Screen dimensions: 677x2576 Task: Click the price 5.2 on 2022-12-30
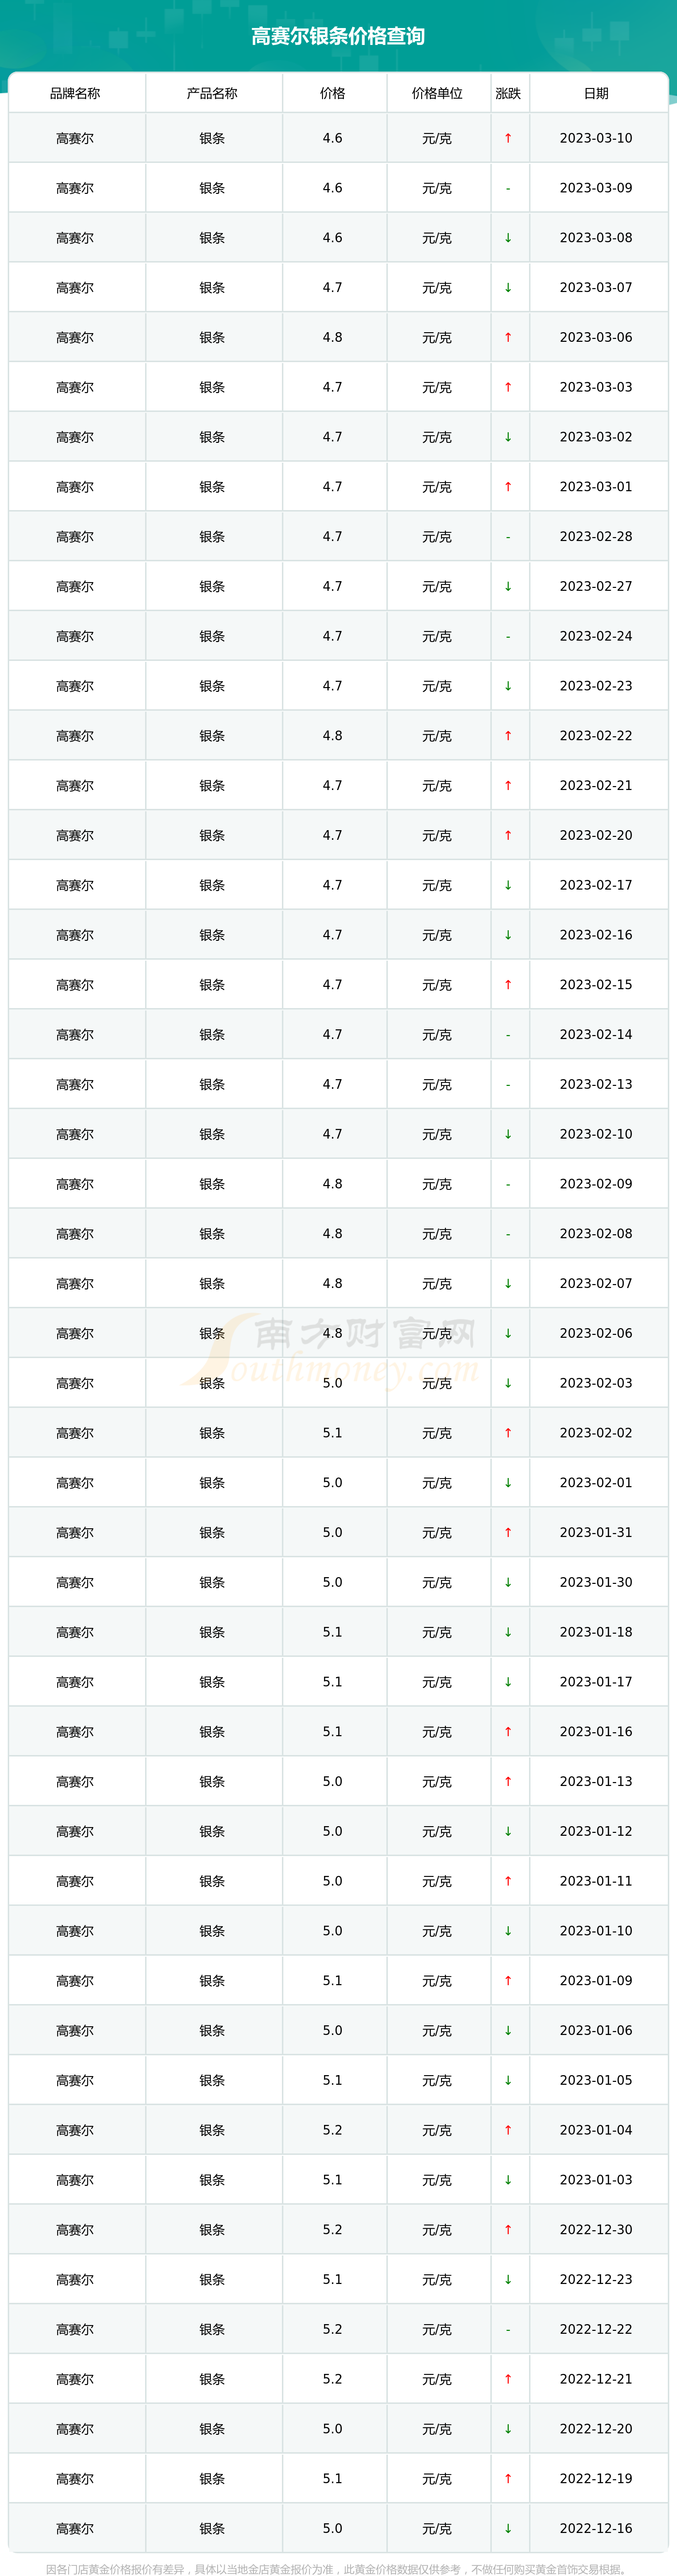pyautogui.click(x=333, y=2229)
